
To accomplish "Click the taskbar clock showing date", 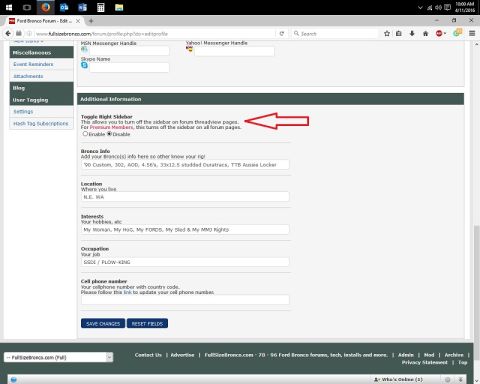I will click(x=465, y=7).
